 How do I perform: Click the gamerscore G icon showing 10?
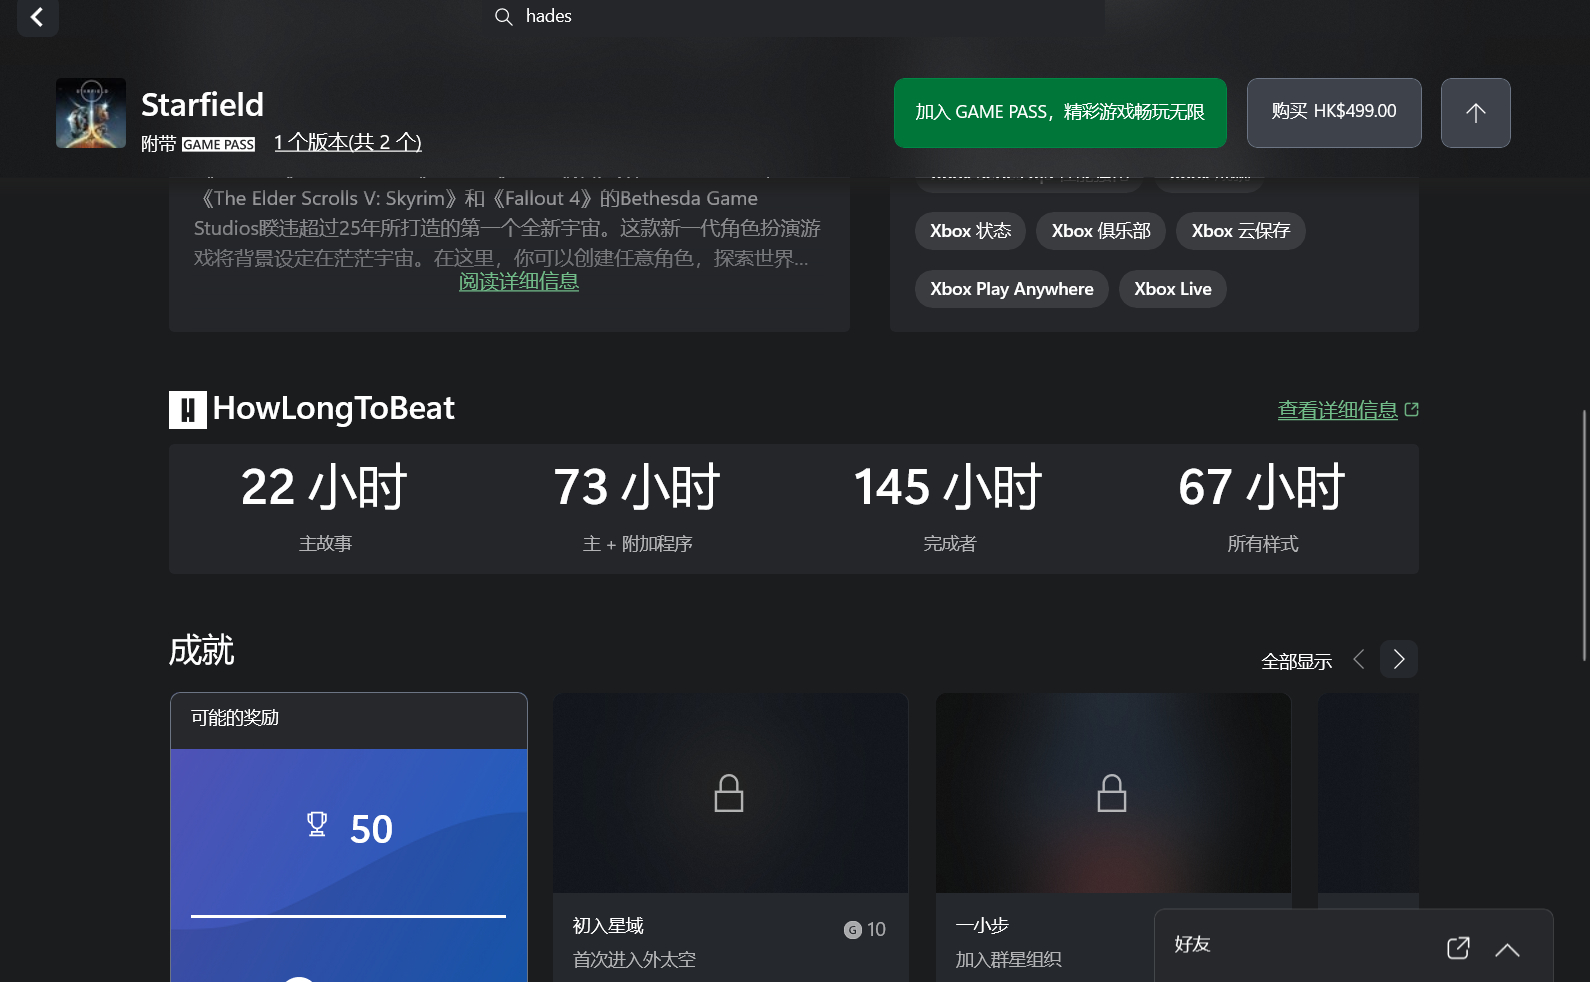click(853, 930)
